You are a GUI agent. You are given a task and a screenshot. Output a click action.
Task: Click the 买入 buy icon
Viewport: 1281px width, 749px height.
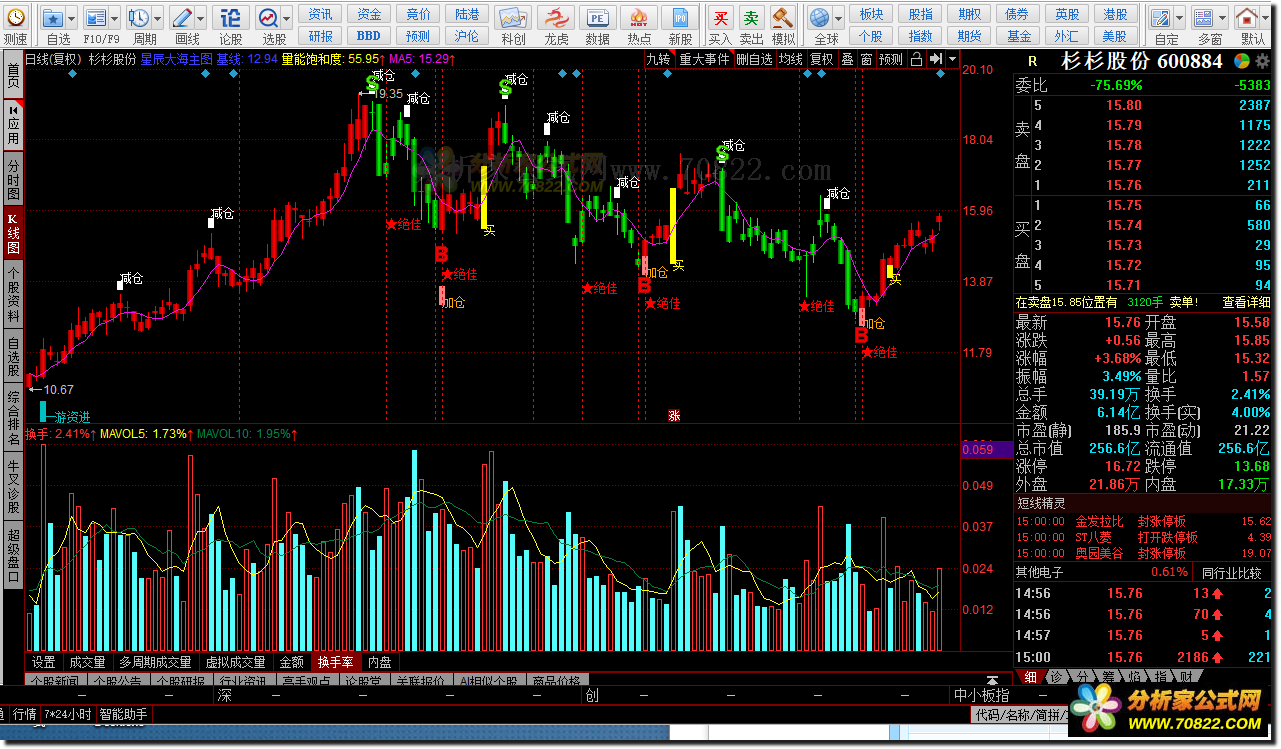[720, 18]
